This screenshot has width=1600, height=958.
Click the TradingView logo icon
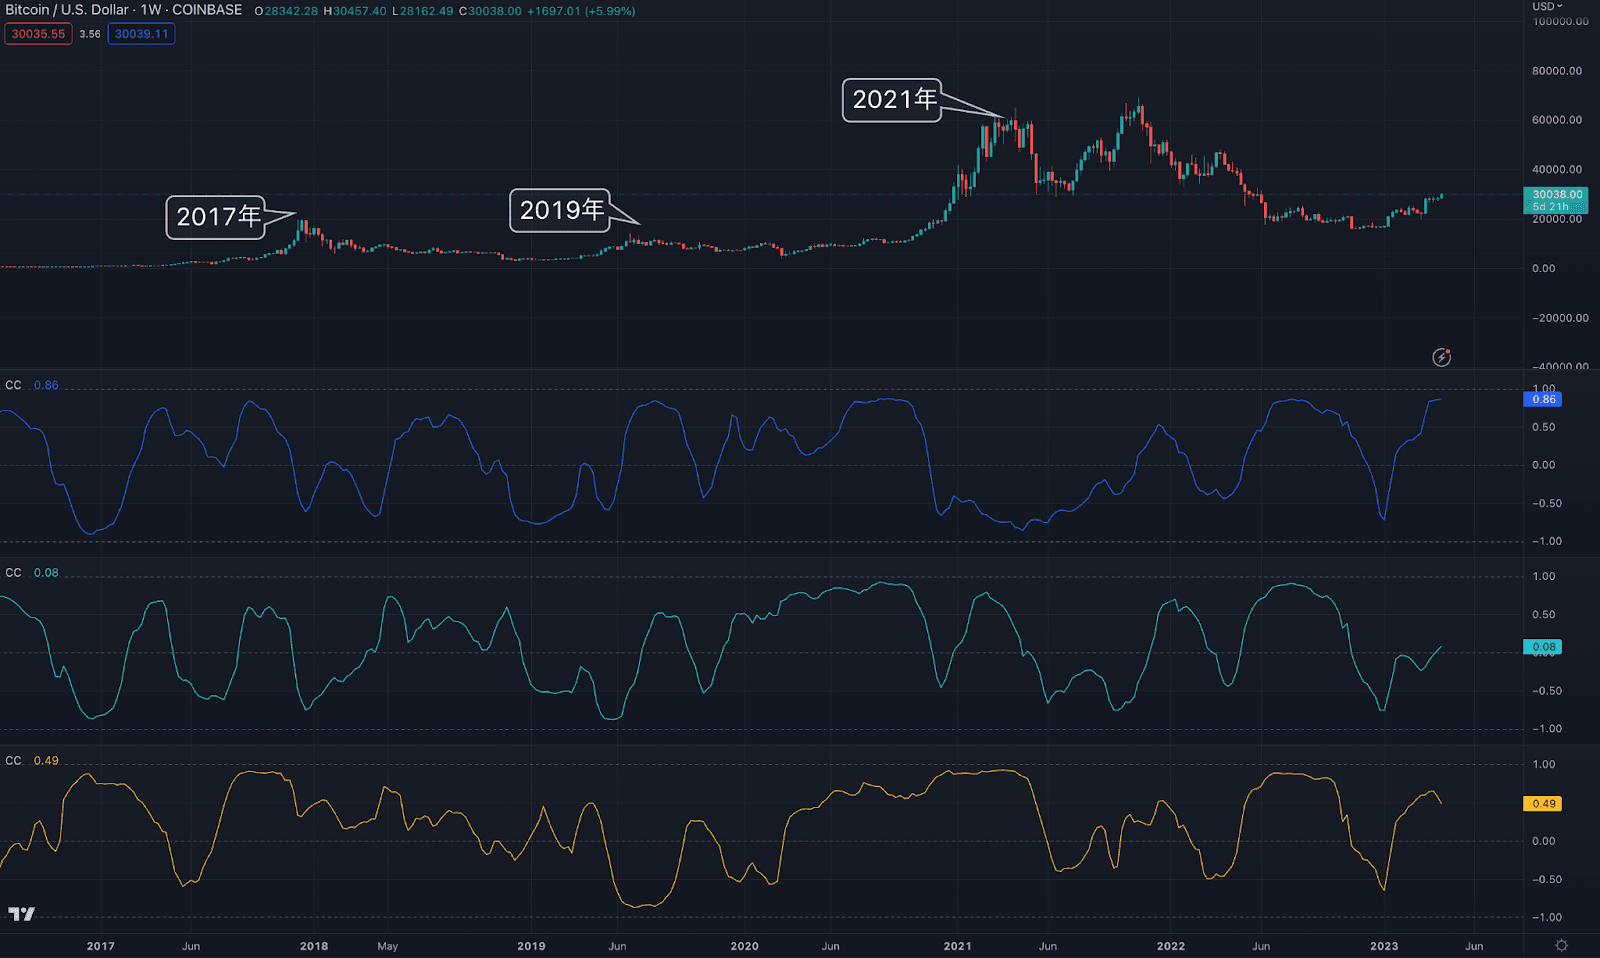21,914
